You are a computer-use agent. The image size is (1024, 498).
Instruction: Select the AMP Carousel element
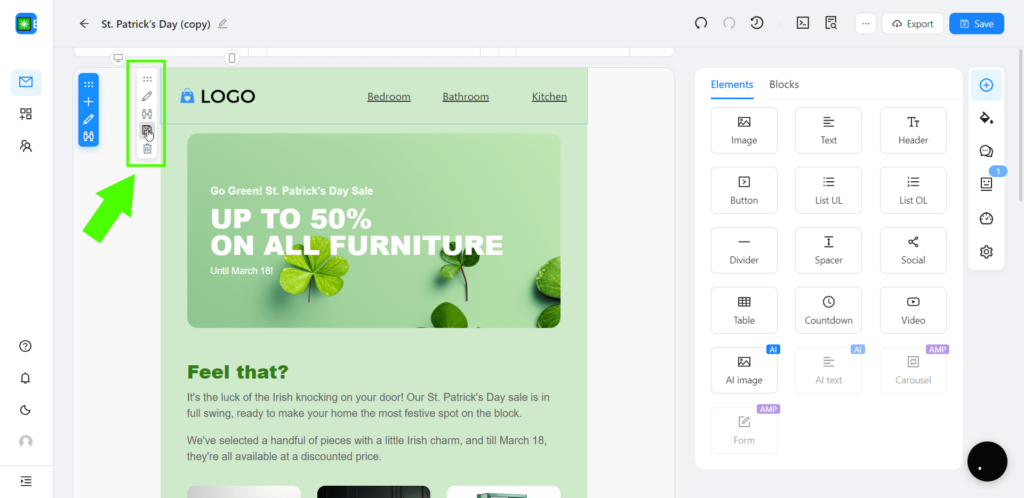coord(913,370)
